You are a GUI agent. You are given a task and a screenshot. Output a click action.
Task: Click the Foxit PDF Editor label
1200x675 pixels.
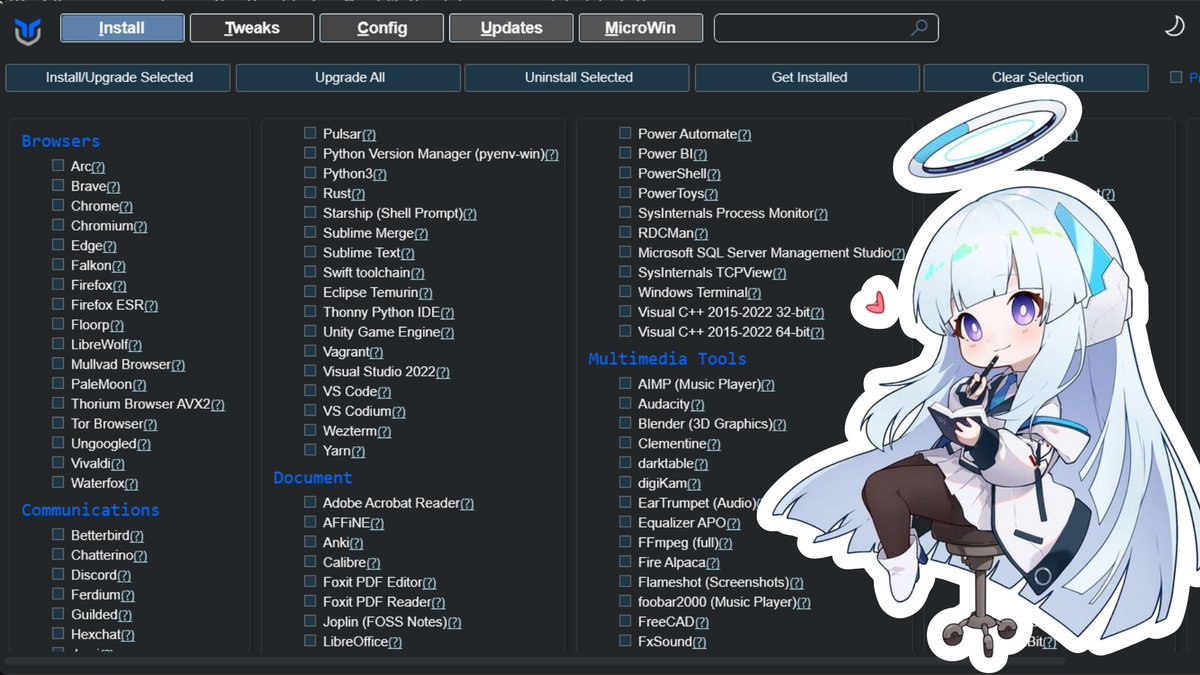pos(372,582)
